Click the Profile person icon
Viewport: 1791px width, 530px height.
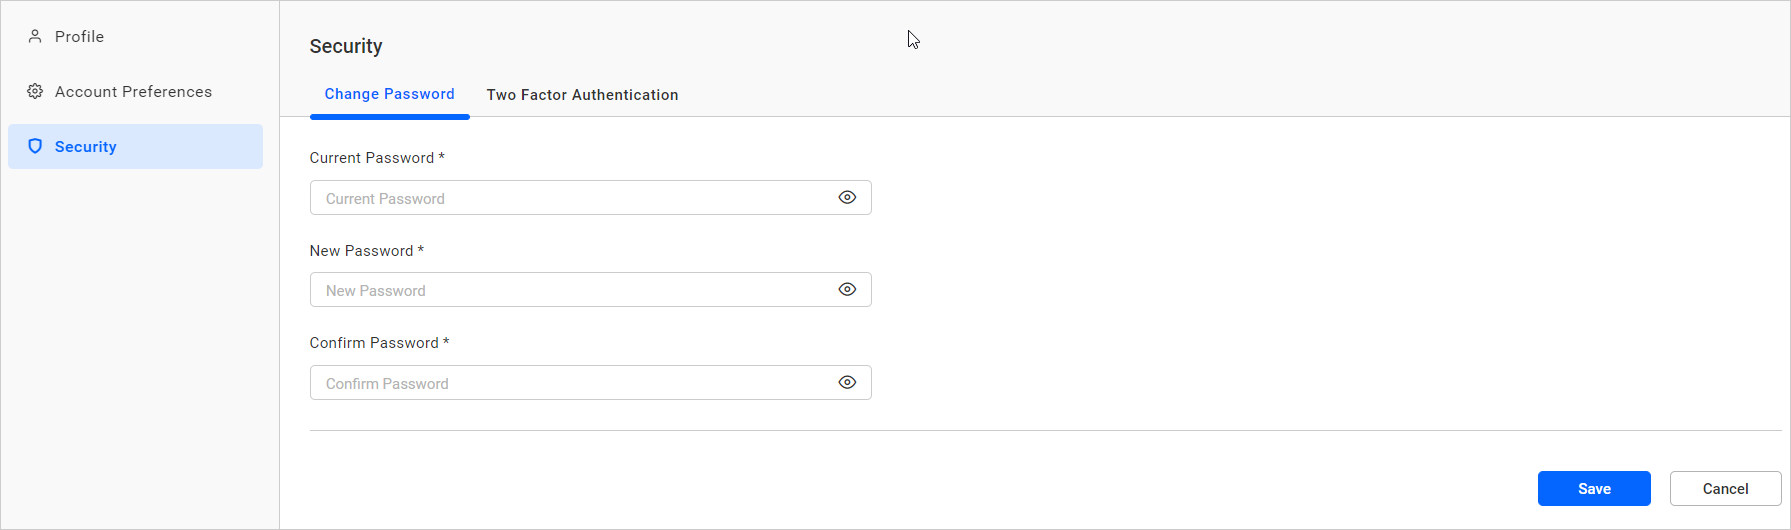click(x=35, y=37)
